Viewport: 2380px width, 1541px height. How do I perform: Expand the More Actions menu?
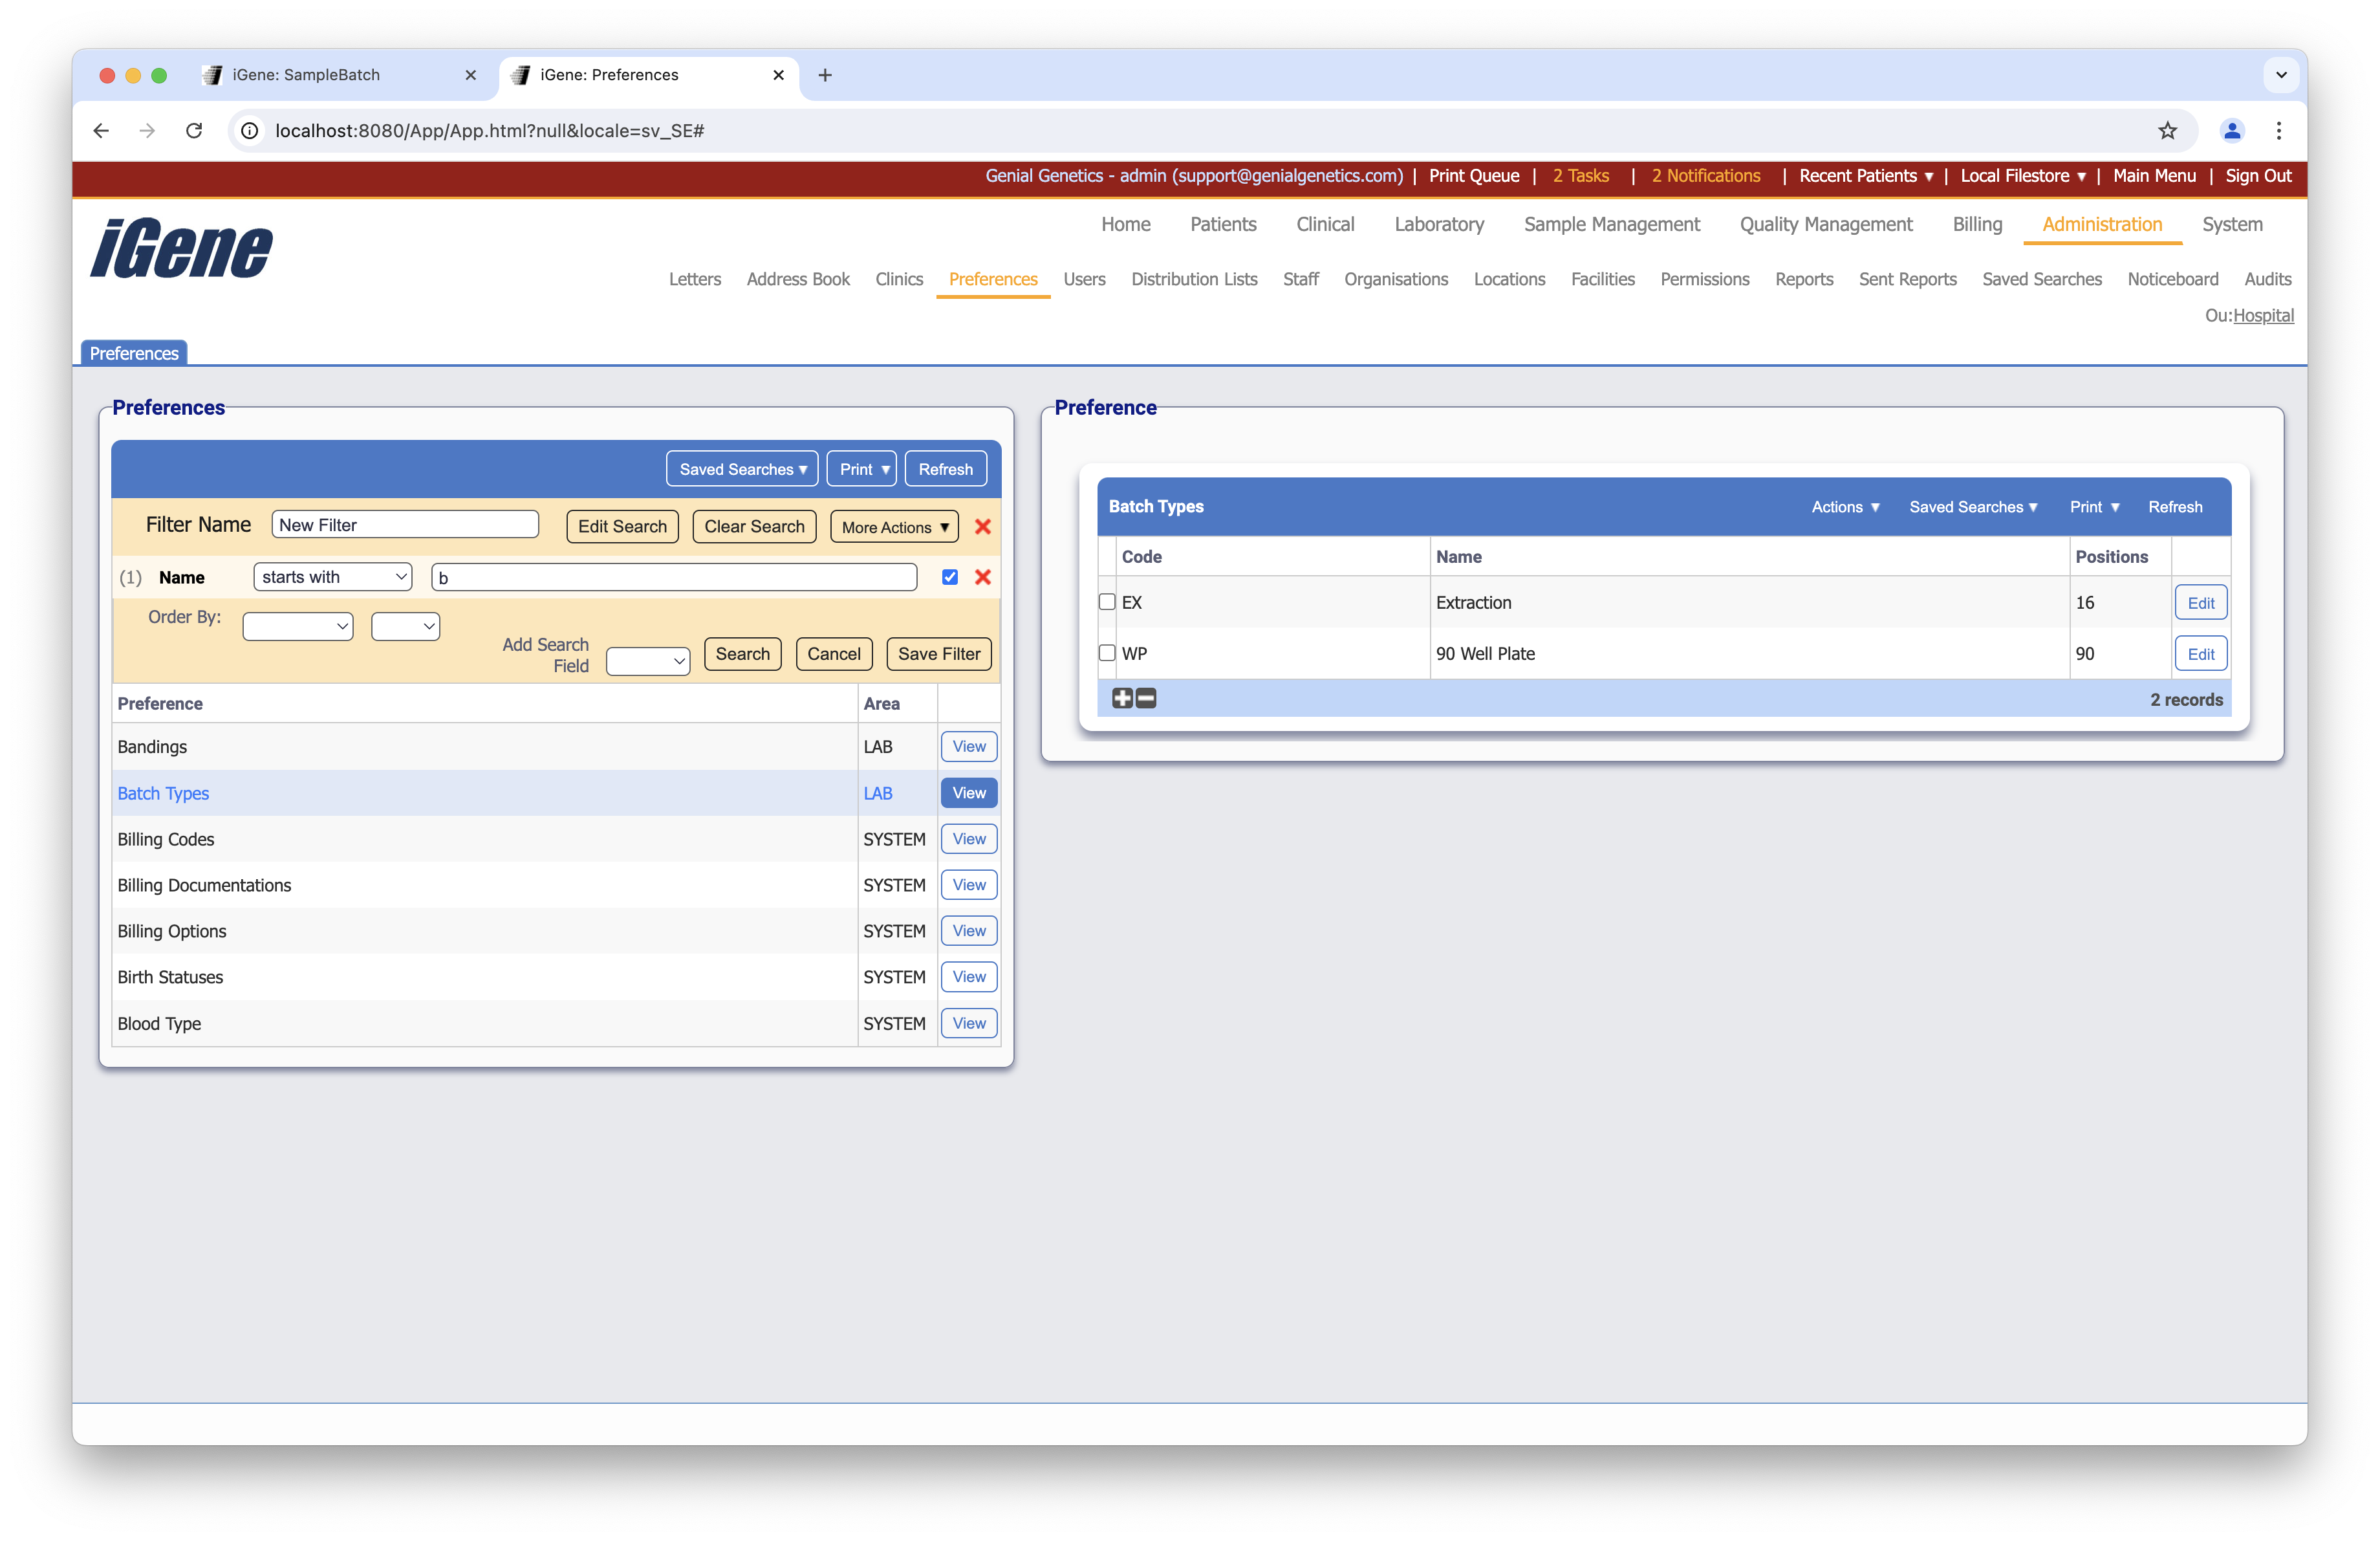(x=894, y=527)
